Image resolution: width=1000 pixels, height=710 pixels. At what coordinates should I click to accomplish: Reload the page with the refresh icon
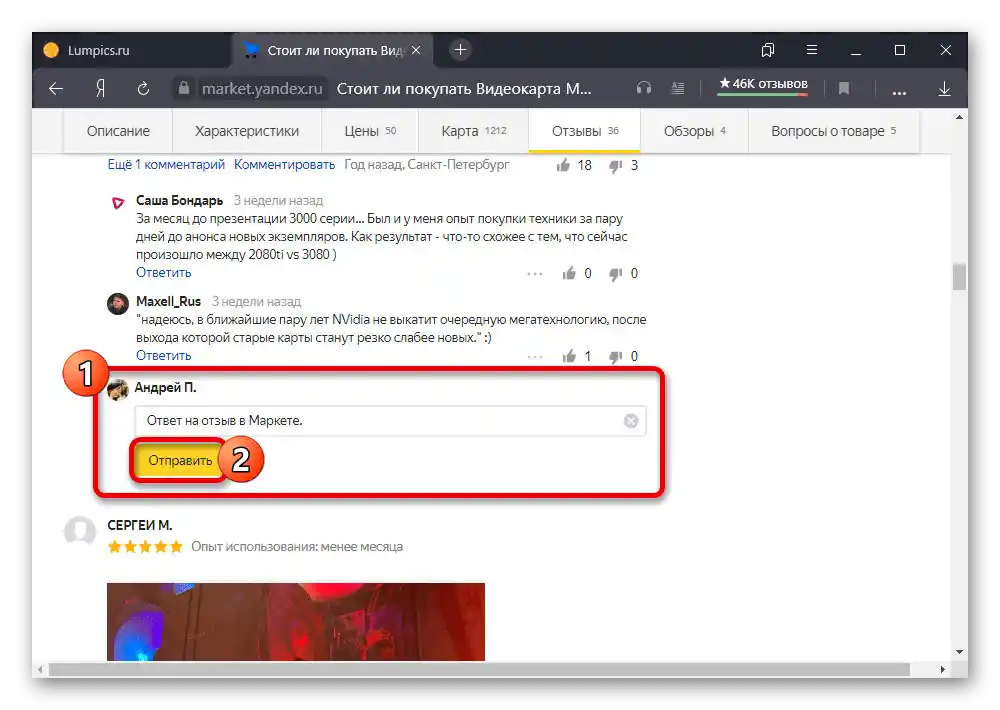pyautogui.click(x=143, y=89)
